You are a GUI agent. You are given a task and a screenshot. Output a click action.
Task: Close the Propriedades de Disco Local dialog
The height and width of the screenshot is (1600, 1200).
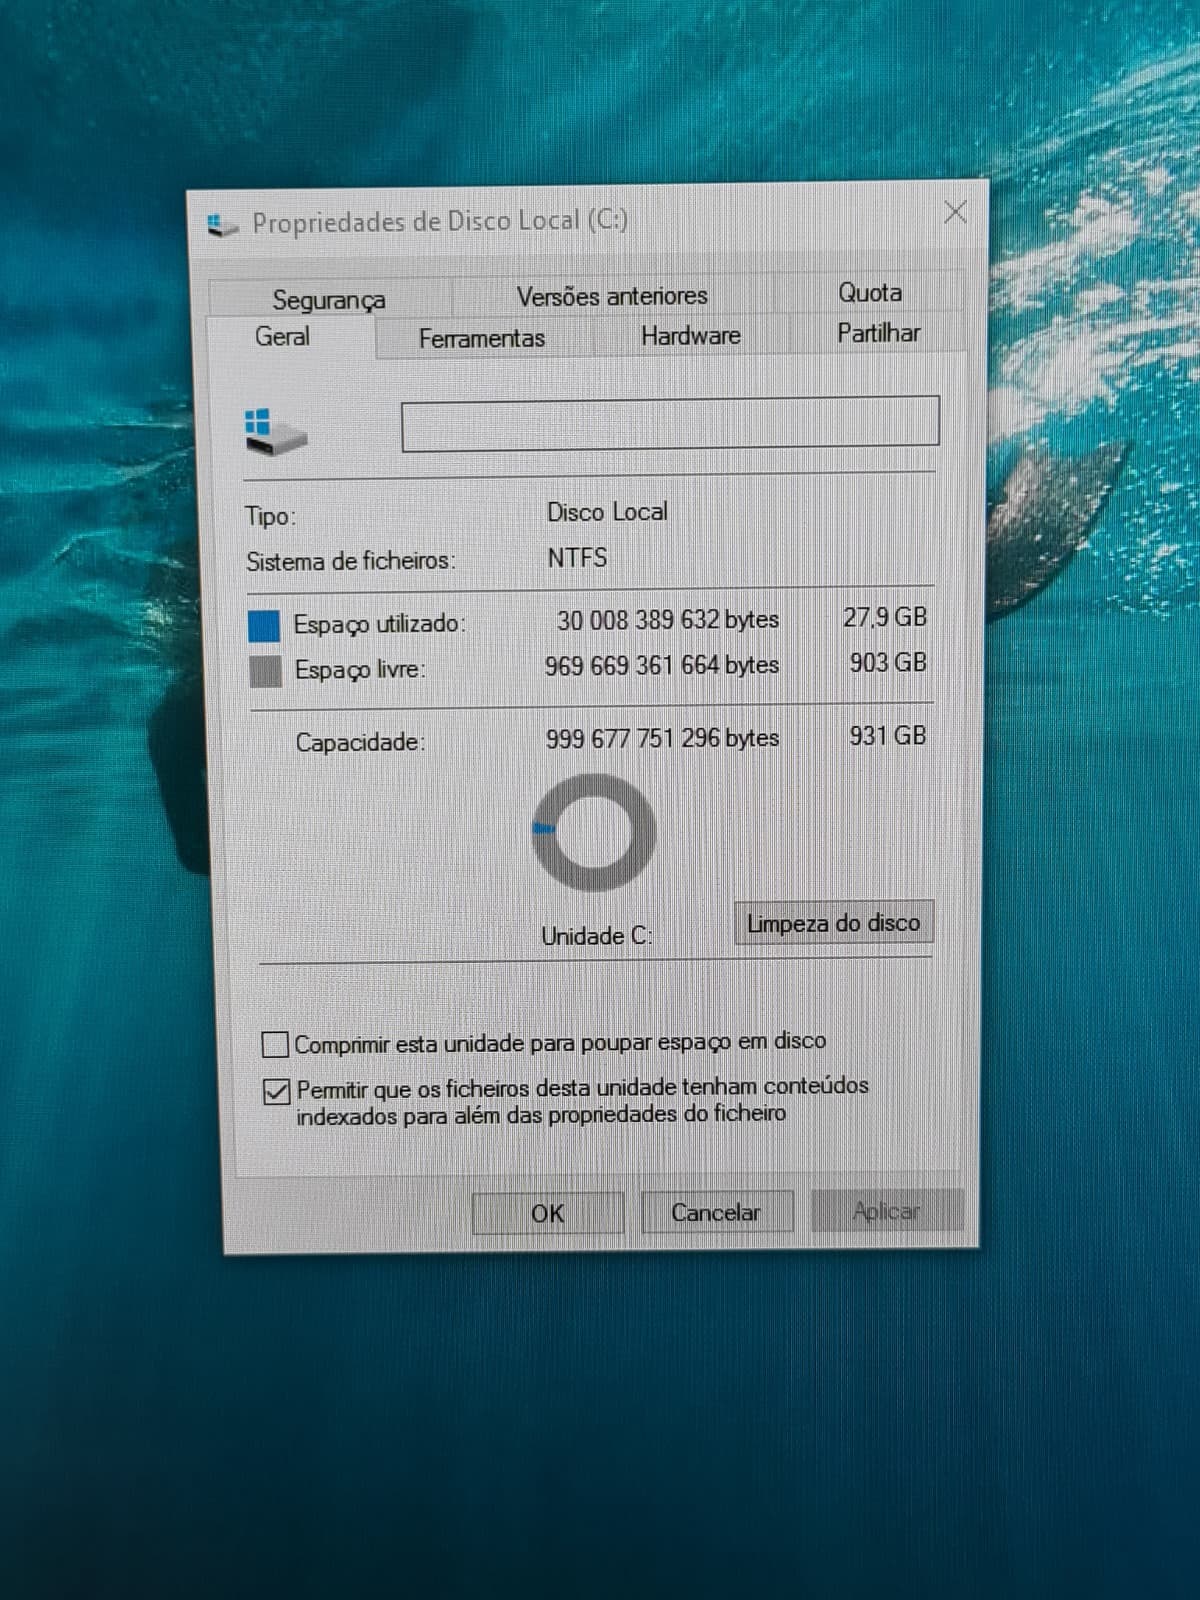pos(955,212)
